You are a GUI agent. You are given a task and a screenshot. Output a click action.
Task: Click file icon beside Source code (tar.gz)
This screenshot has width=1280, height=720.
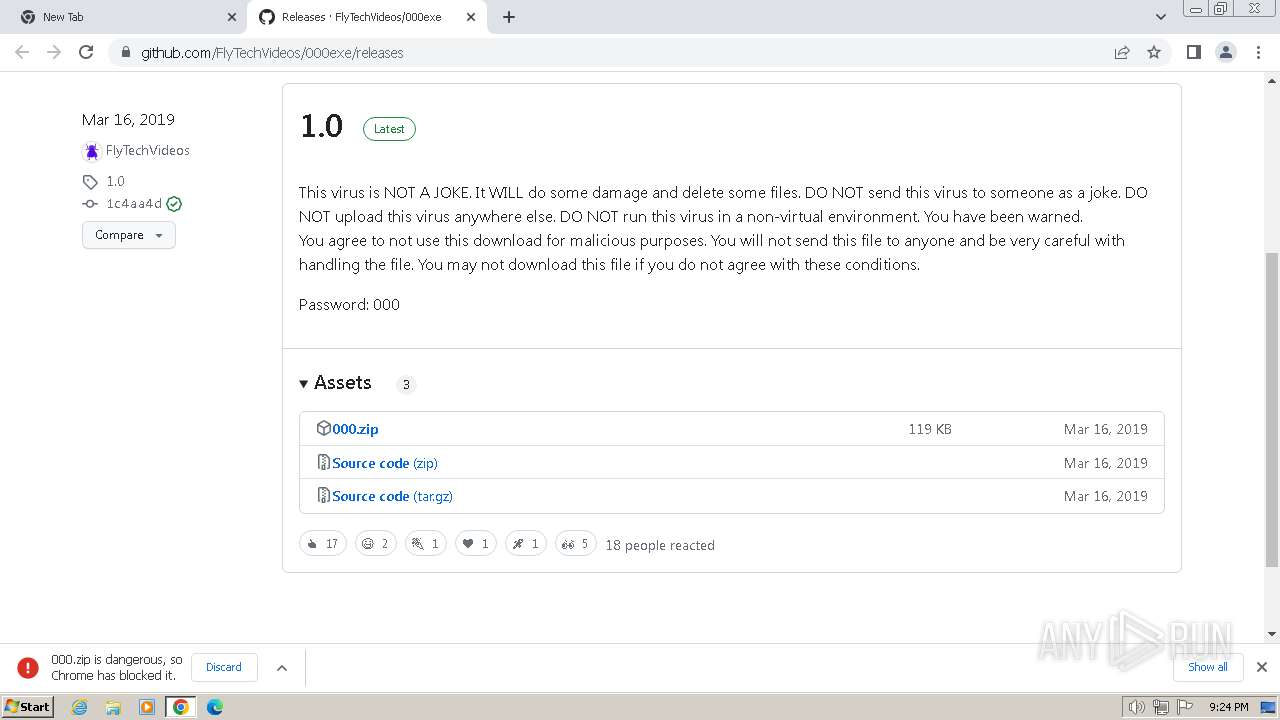click(323, 495)
